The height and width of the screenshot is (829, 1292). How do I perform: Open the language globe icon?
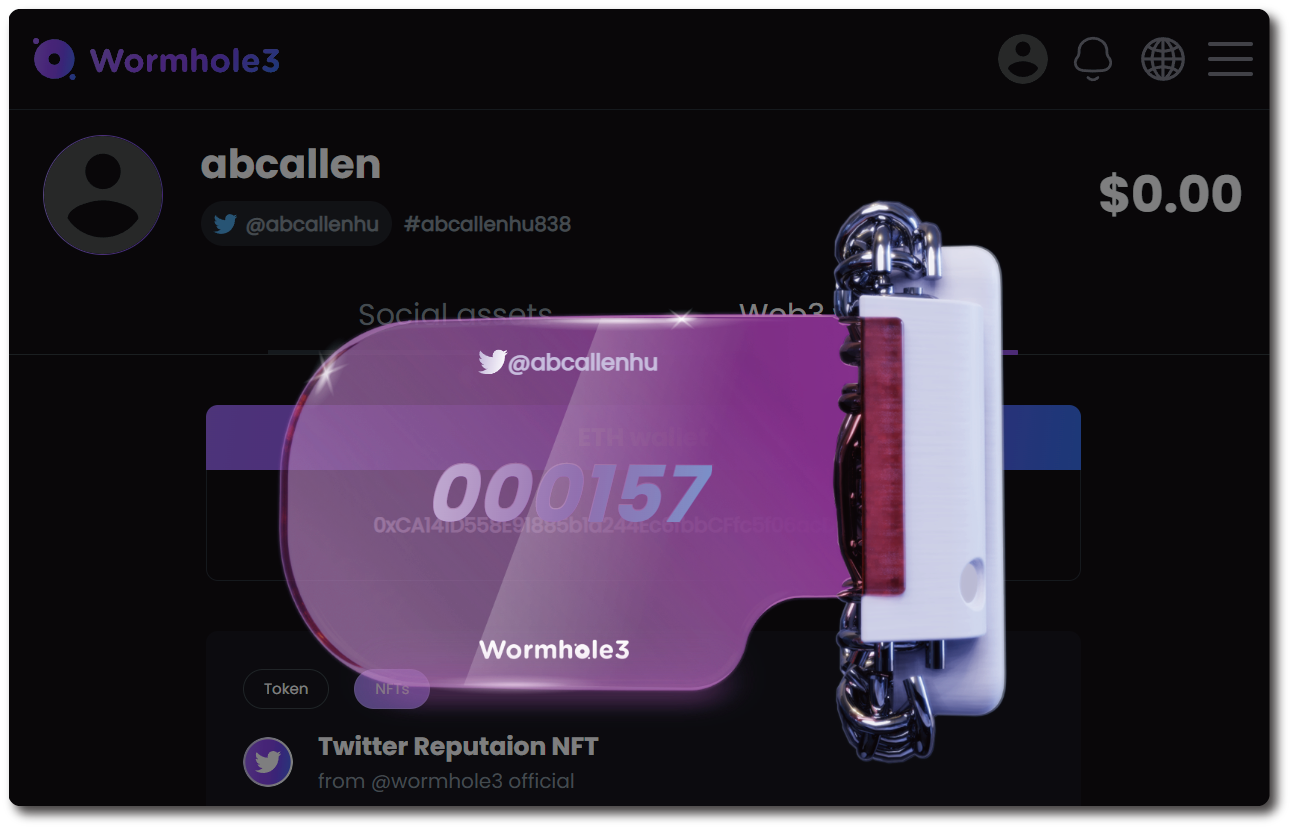pyautogui.click(x=1162, y=60)
